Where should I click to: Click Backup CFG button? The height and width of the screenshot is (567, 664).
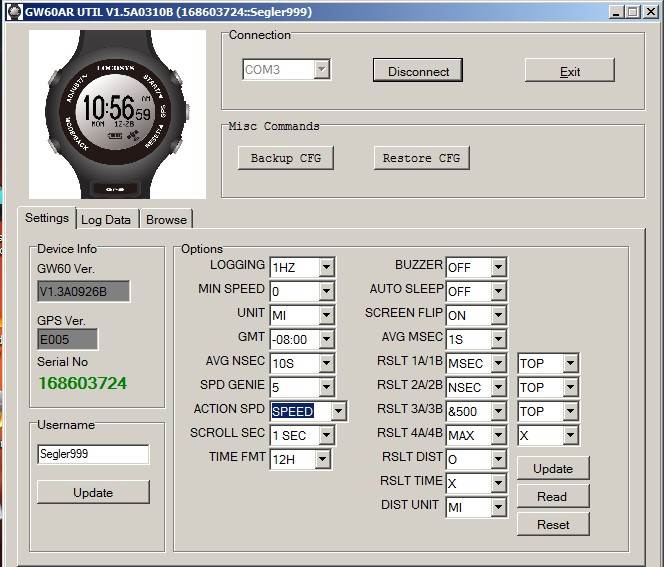(x=285, y=158)
